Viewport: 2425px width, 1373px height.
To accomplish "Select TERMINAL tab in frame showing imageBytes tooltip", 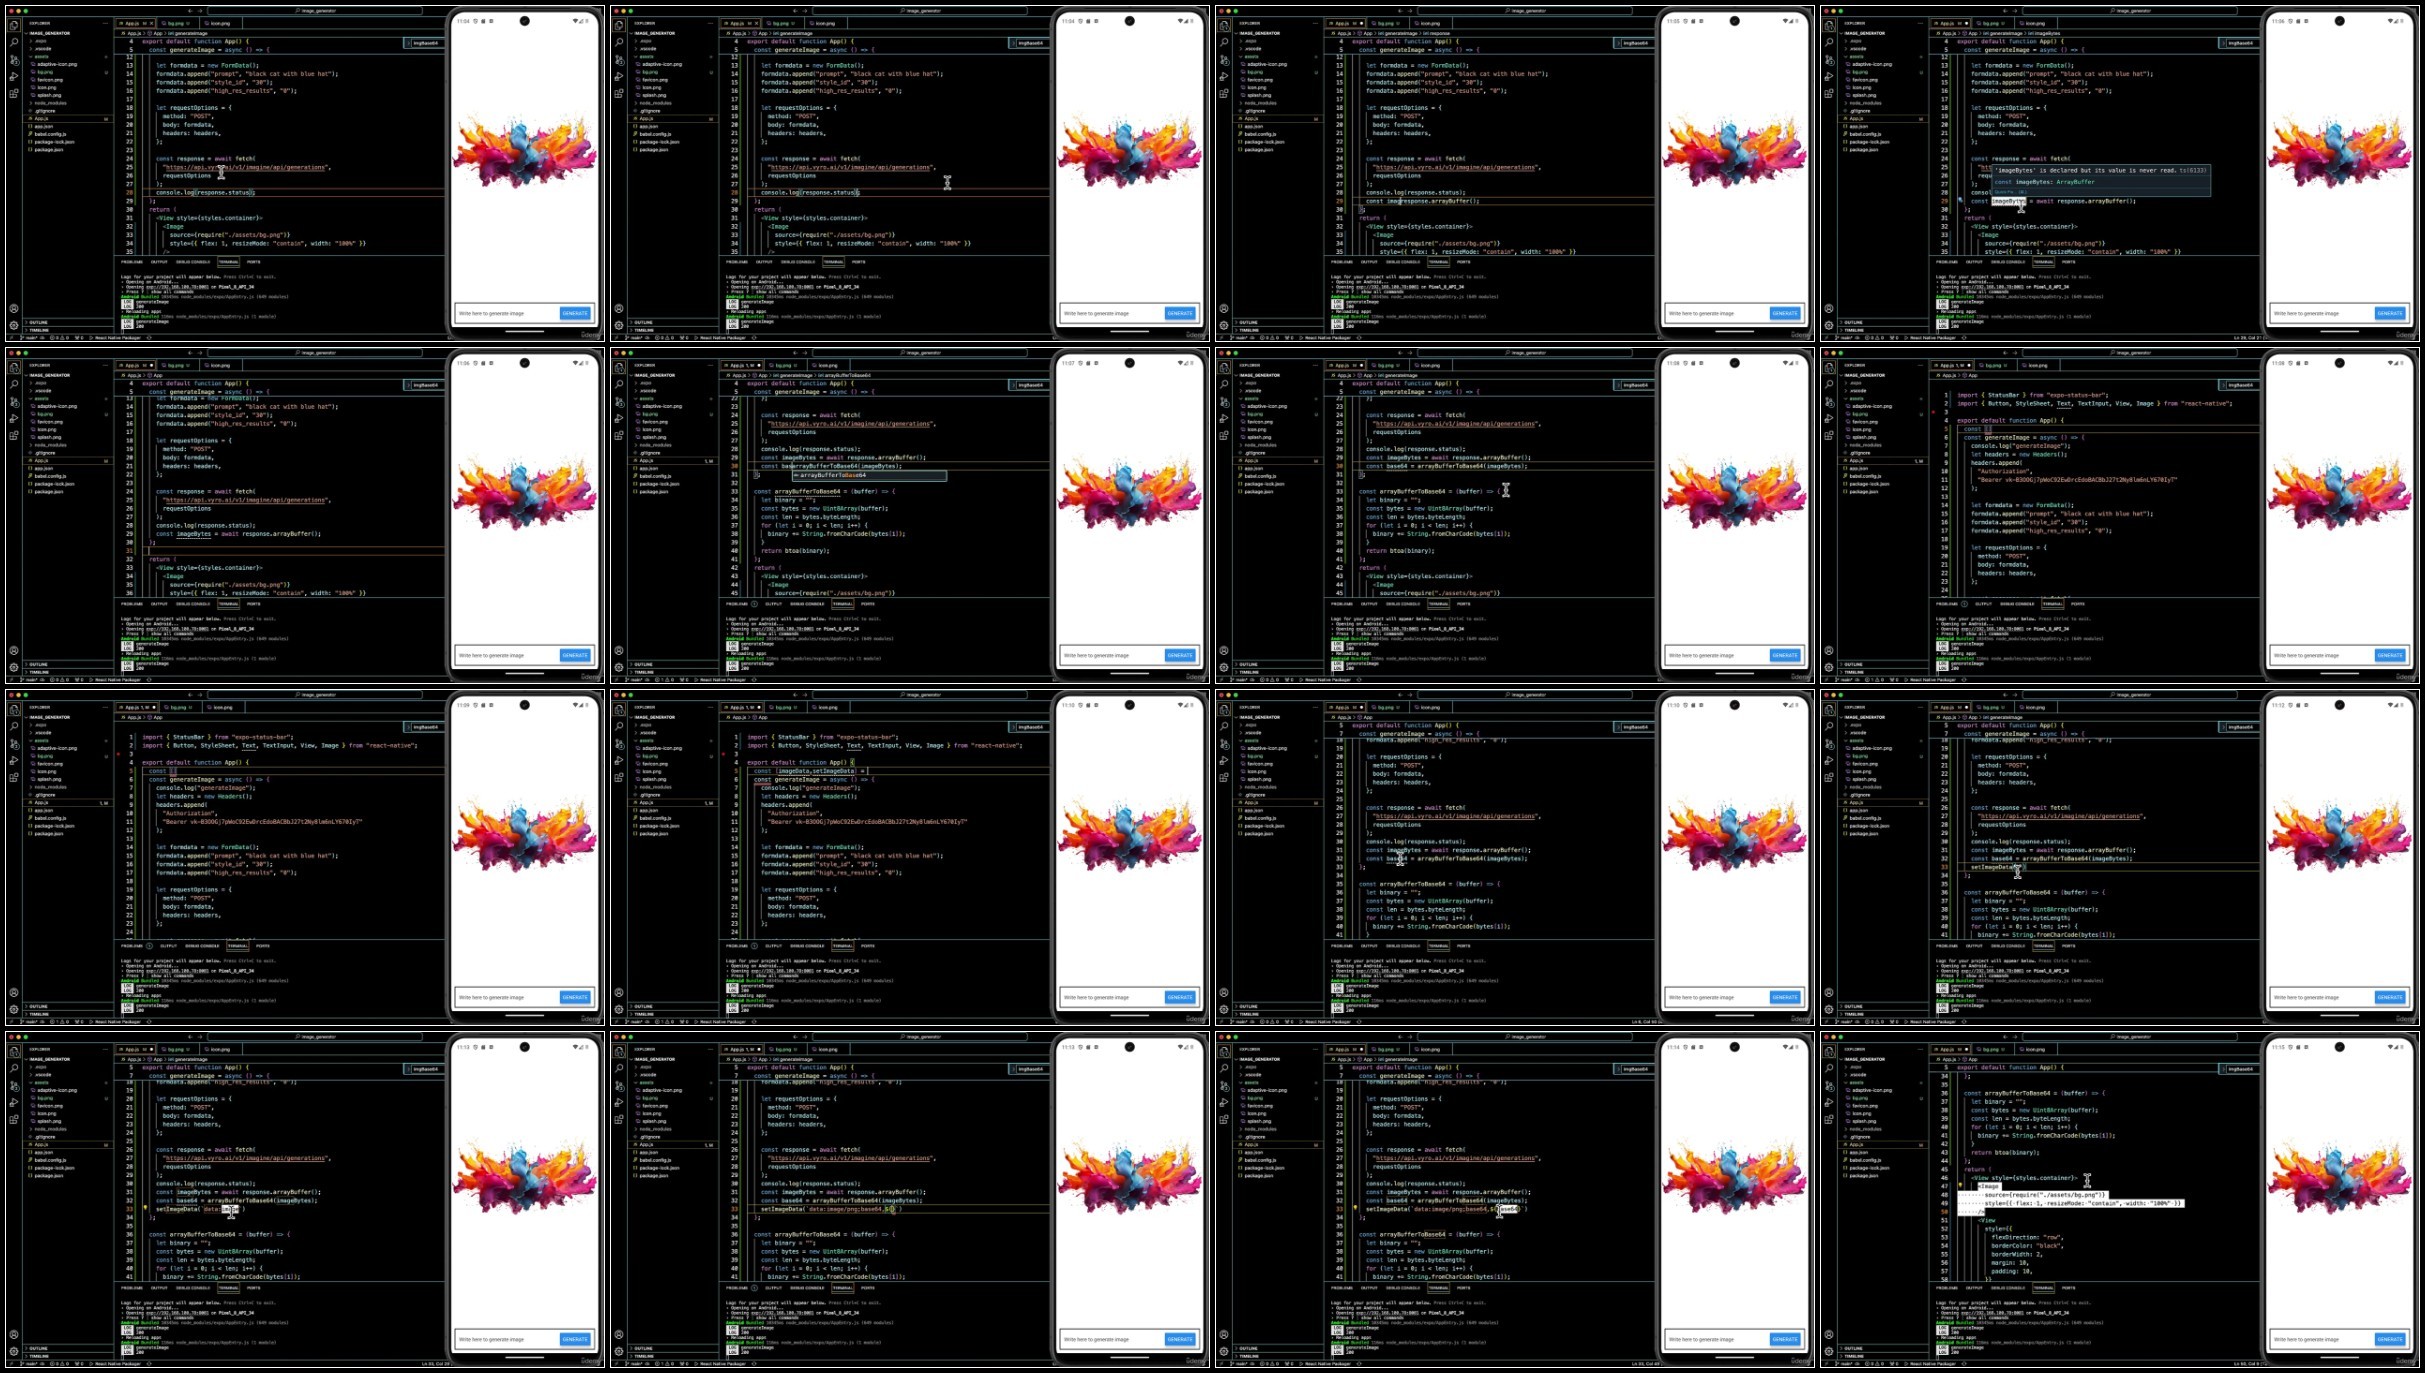I will coord(2043,262).
